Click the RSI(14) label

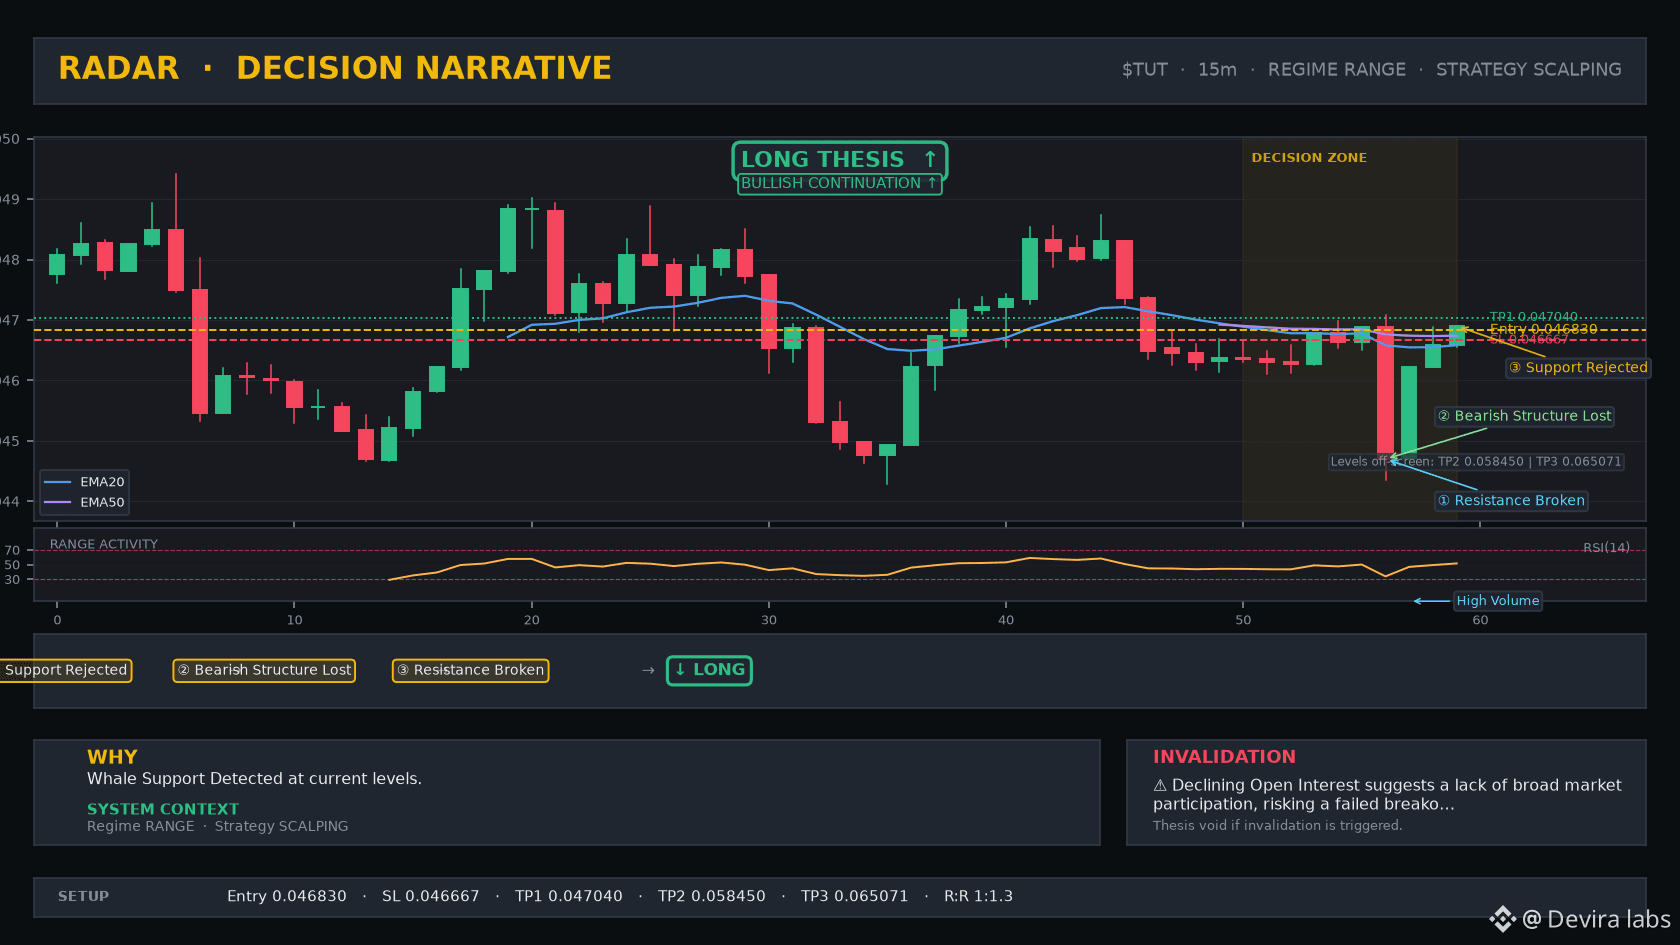[x=1606, y=547]
